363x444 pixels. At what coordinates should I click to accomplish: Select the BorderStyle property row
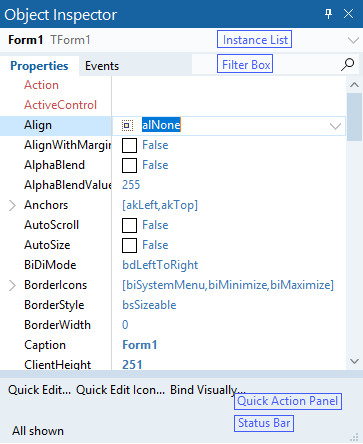[x=173, y=305]
